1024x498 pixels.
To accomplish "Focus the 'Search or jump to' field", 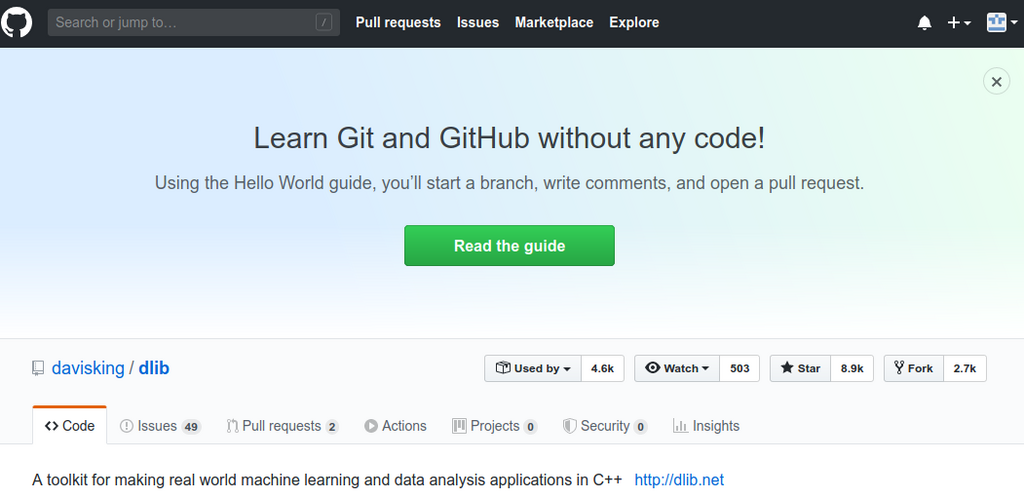I will click(193, 23).
